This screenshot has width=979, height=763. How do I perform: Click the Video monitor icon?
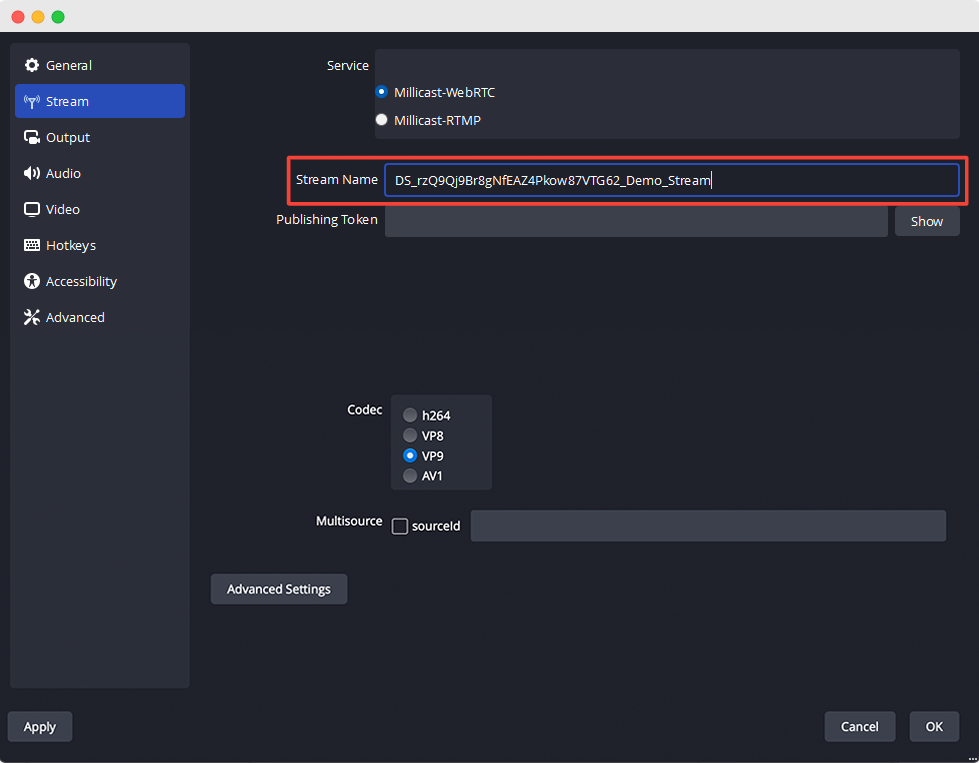(32, 209)
